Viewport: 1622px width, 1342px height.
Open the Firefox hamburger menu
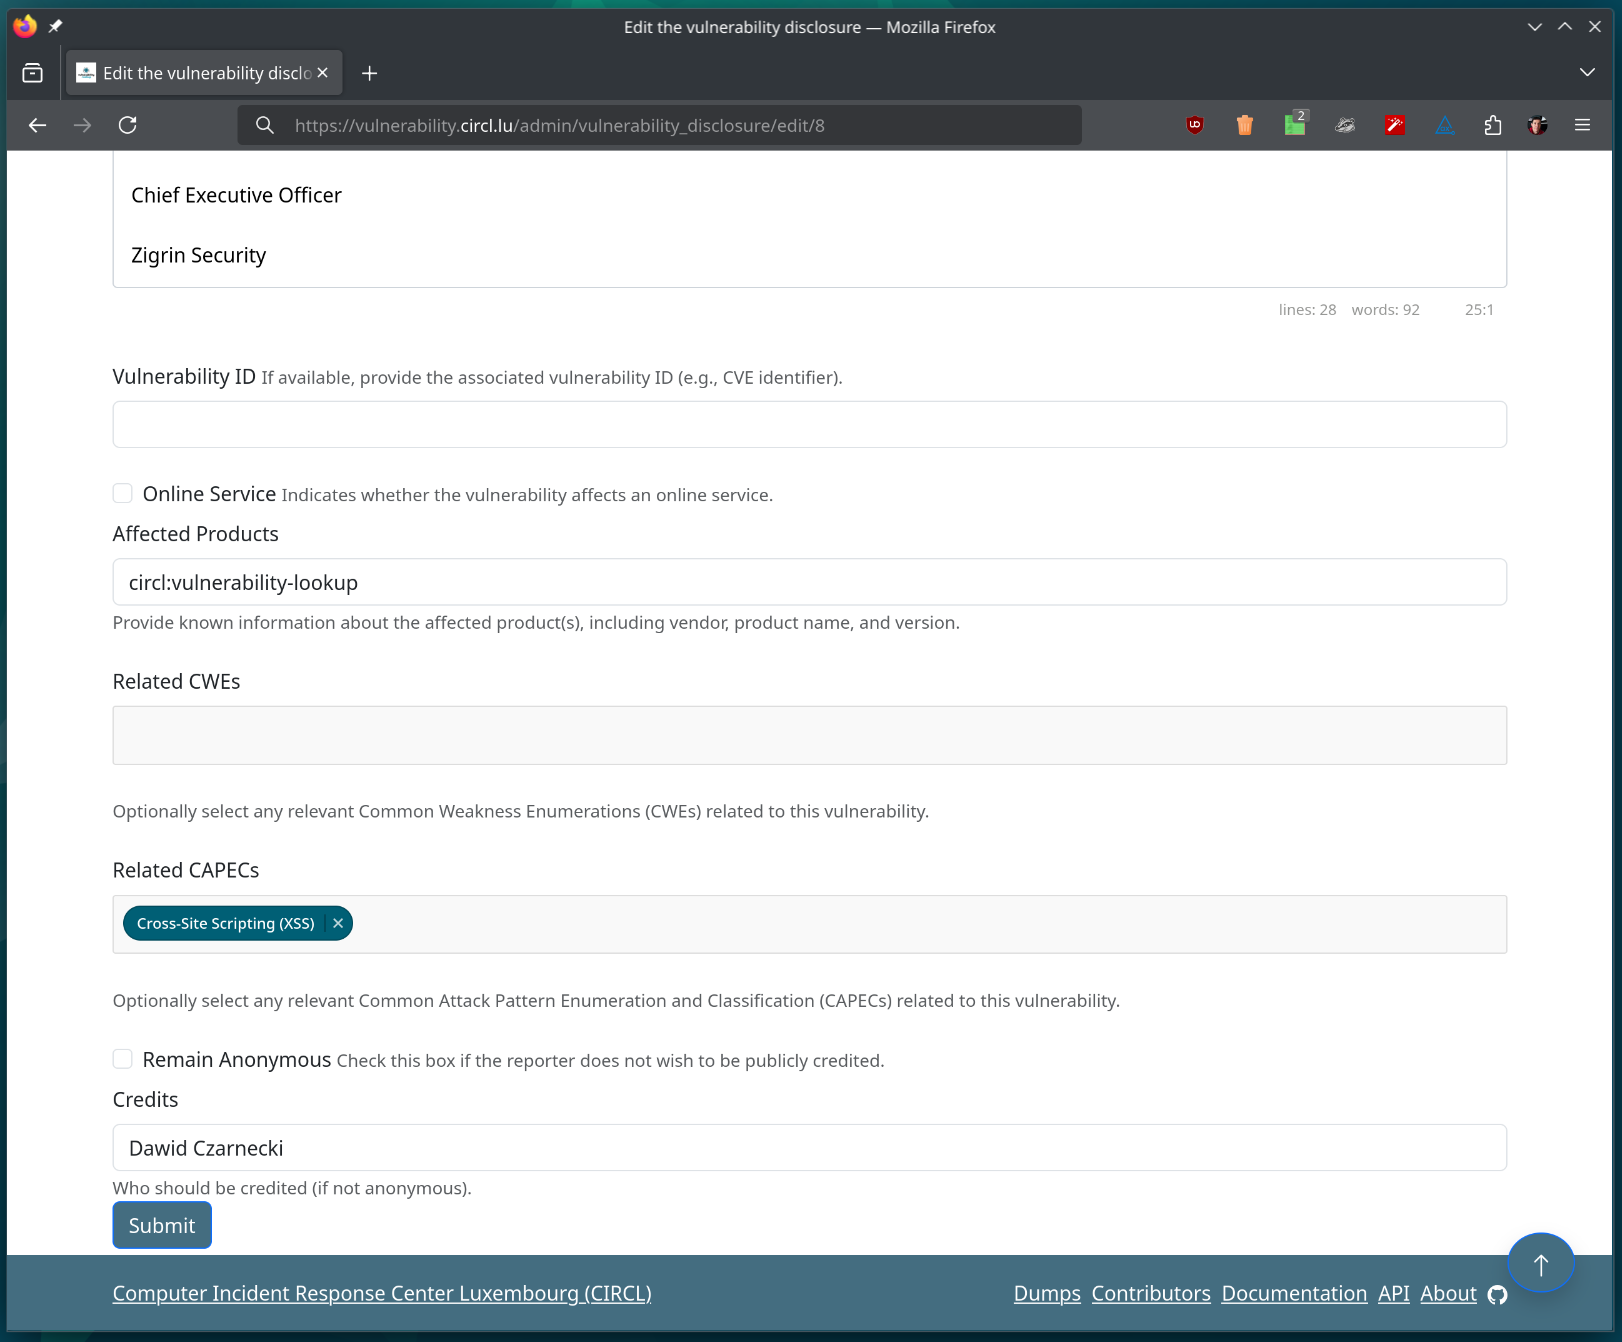(x=1582, y=125)
